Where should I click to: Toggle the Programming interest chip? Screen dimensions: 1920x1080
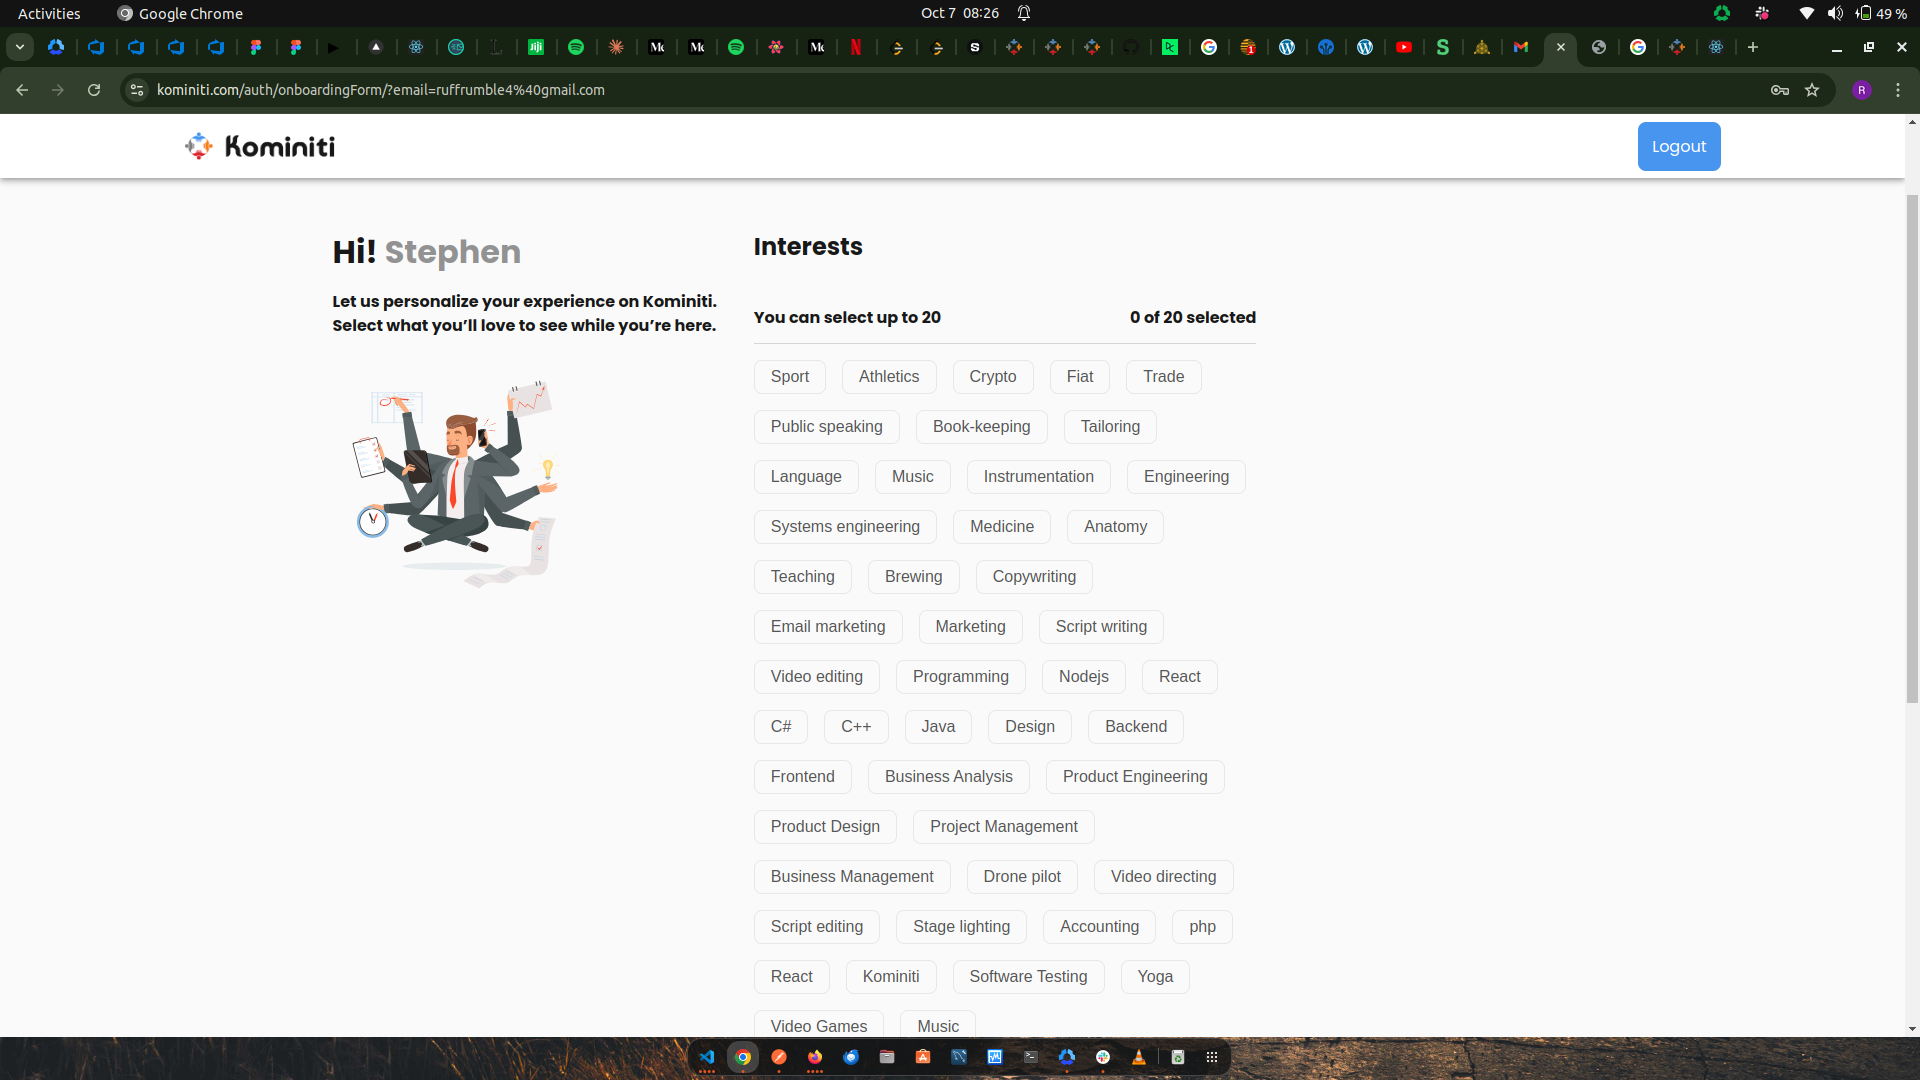(960, 677)
